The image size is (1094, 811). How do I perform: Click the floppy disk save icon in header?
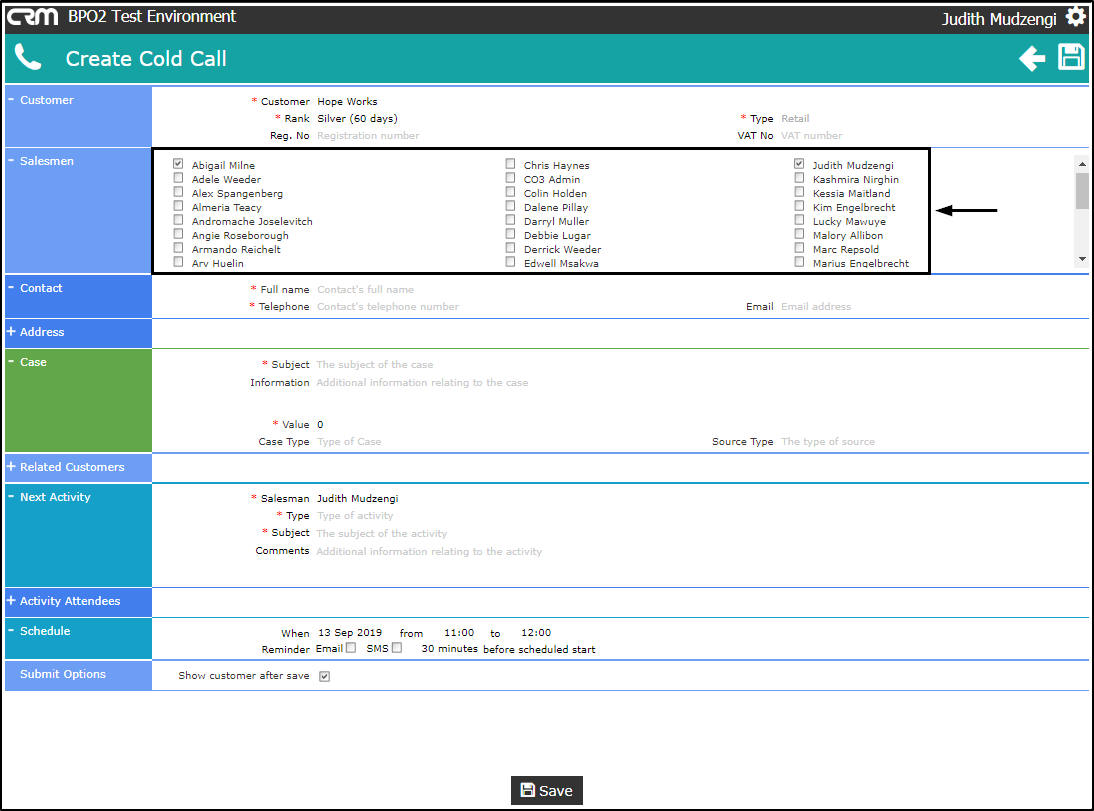coord(1071,58)
